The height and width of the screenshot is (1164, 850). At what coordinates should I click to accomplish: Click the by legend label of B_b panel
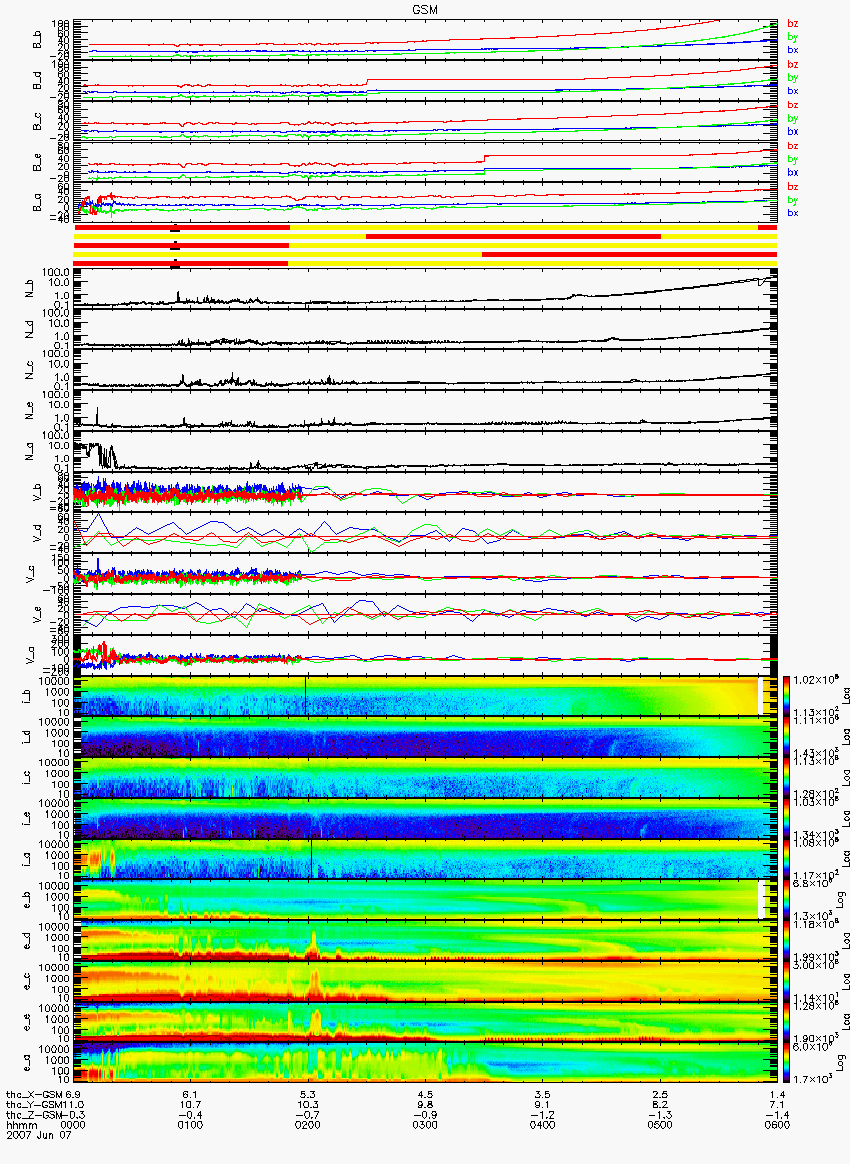(792, 37)
